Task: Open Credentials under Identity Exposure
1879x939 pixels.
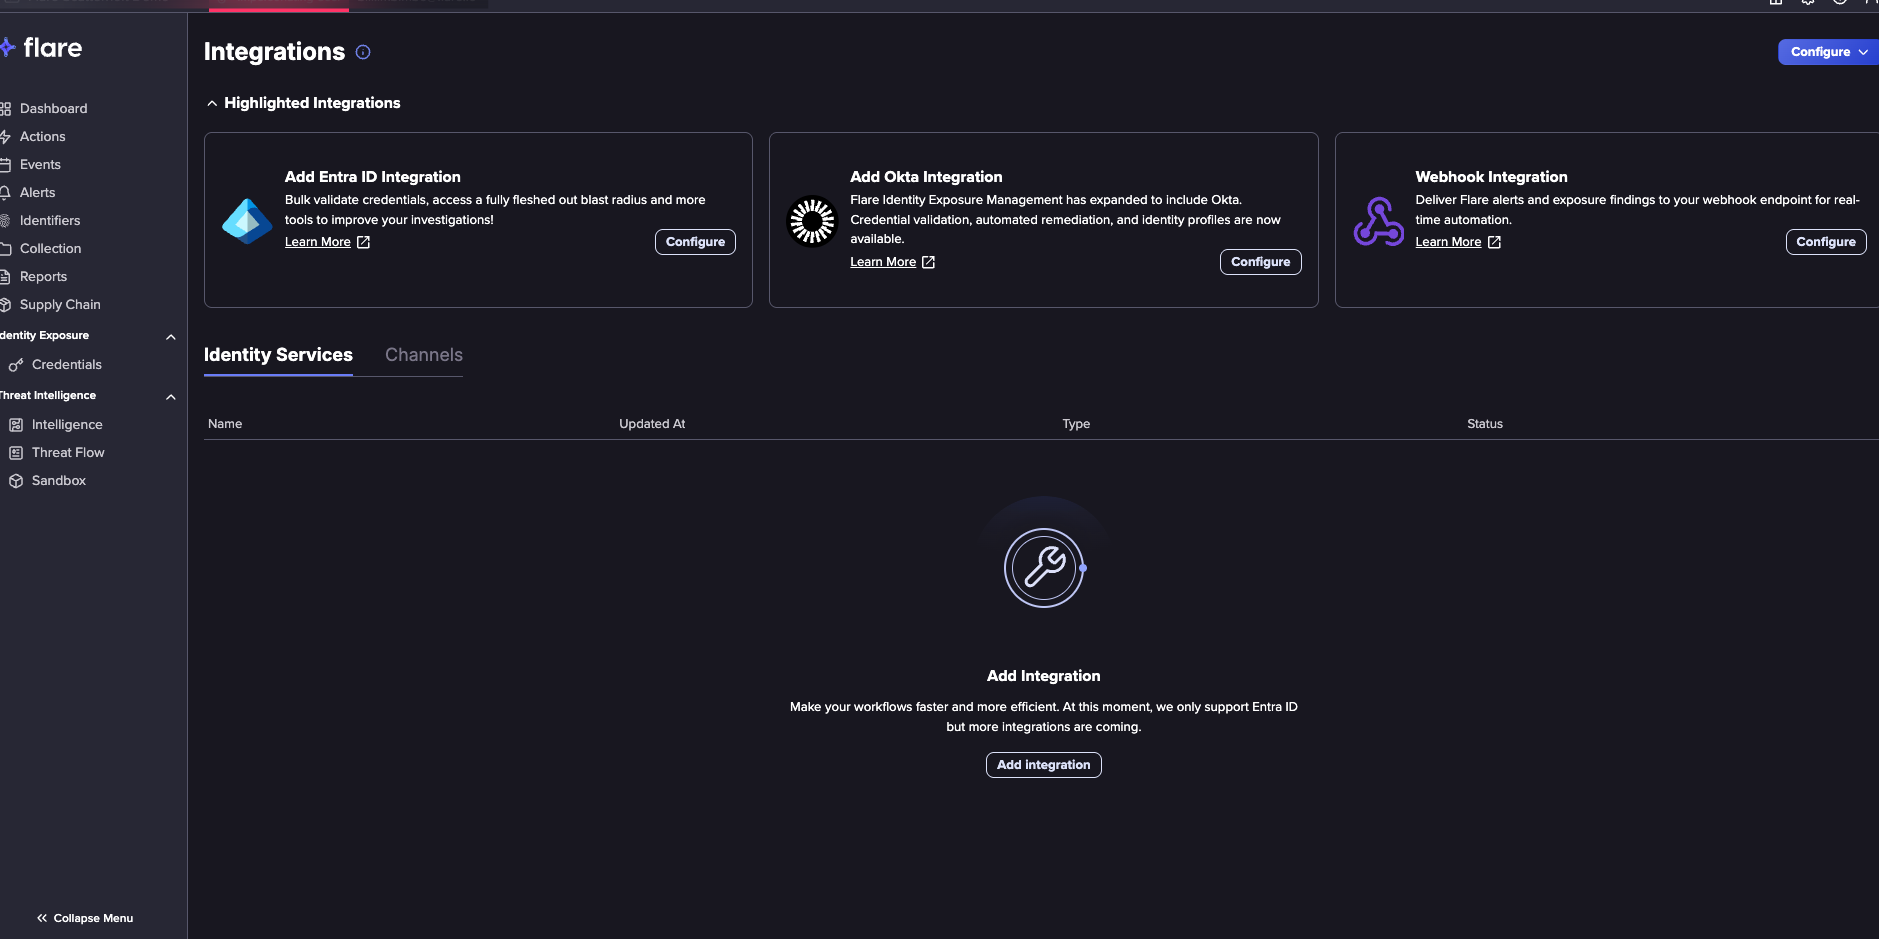Action: point(67,365)
